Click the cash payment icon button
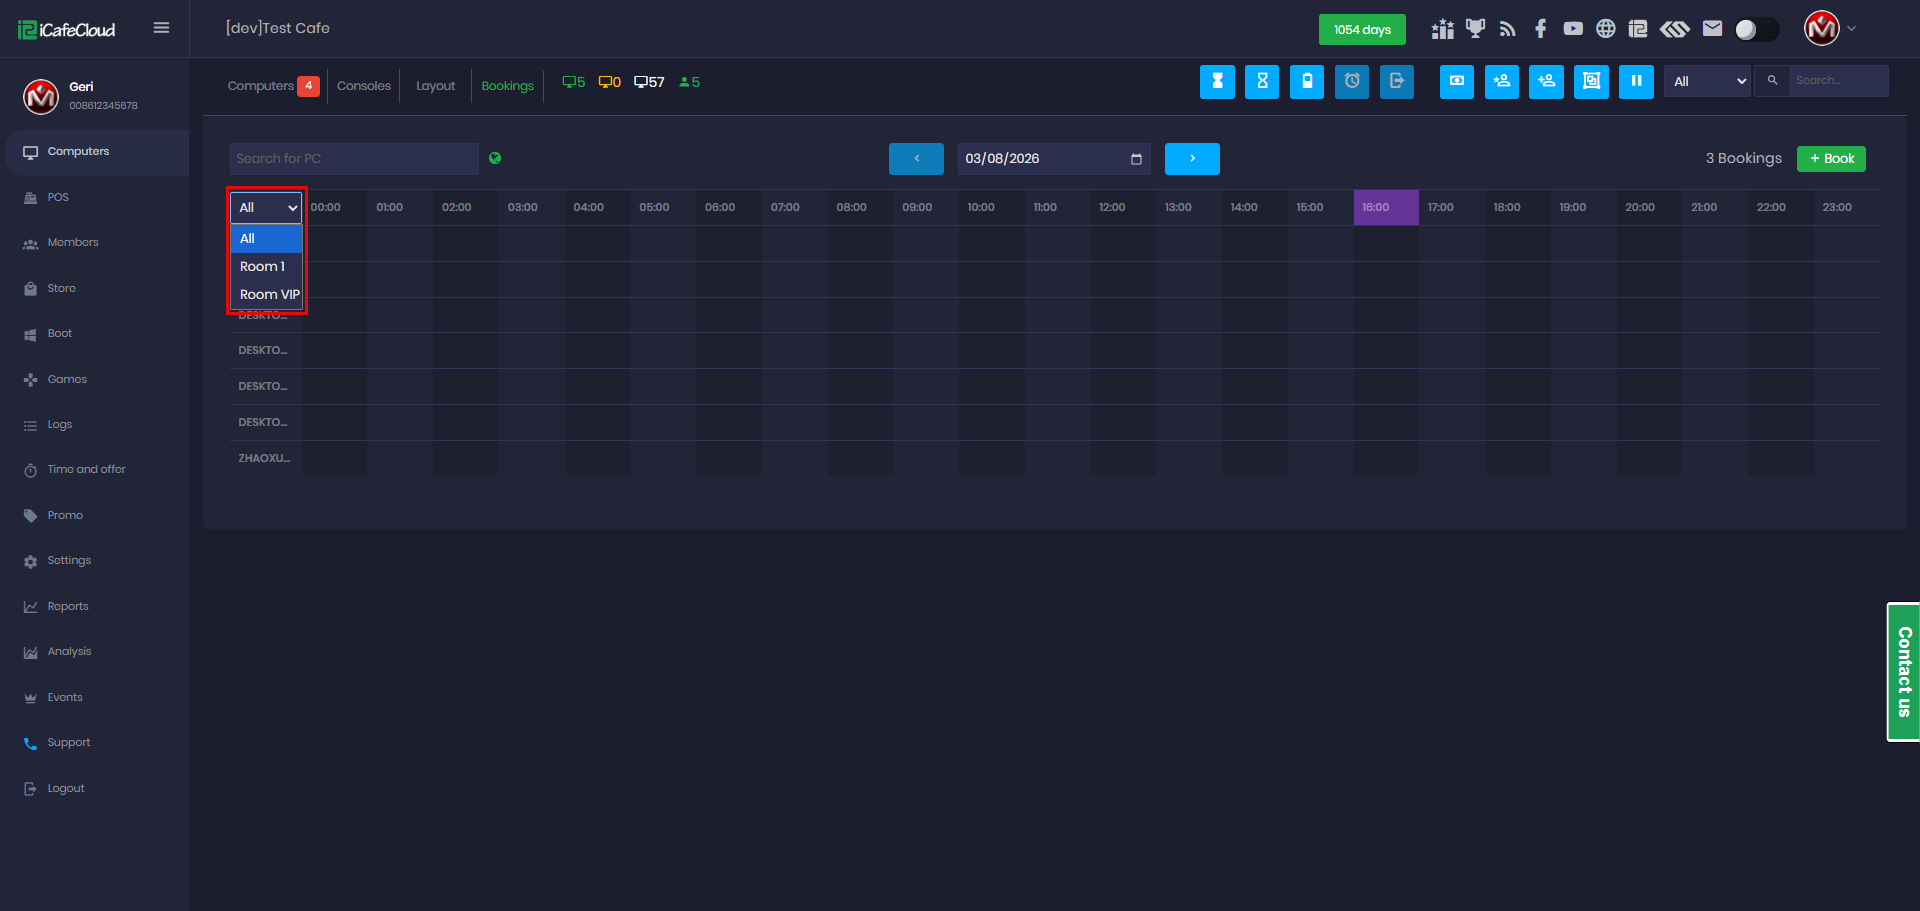This screenshot has width=1920, height=911. coord(1456,82)
